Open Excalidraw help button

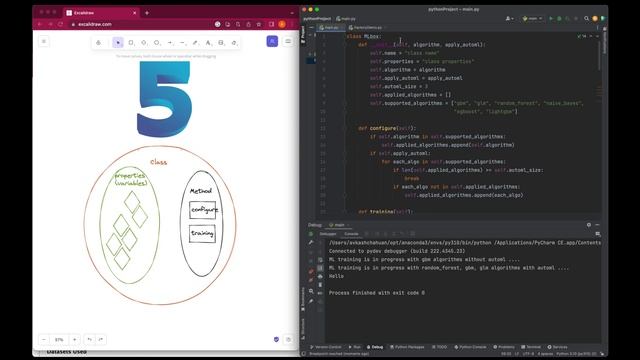tap(289, 339)
